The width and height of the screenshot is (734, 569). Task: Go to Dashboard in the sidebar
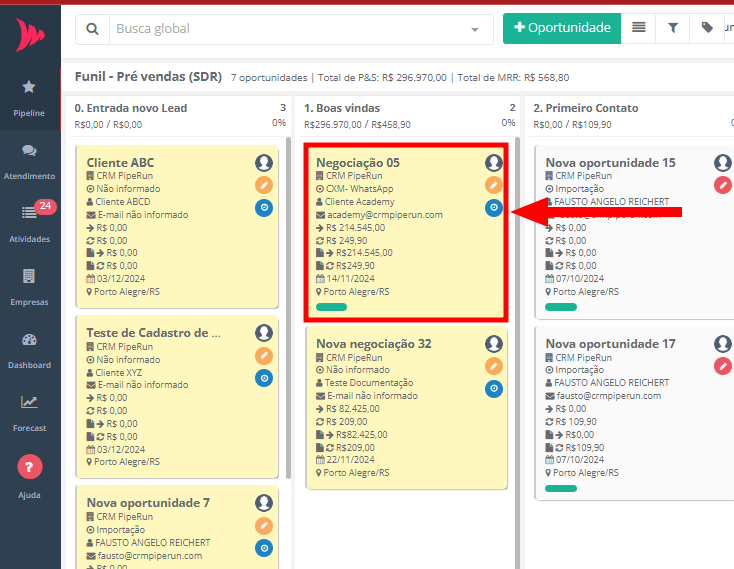(29, 350)
